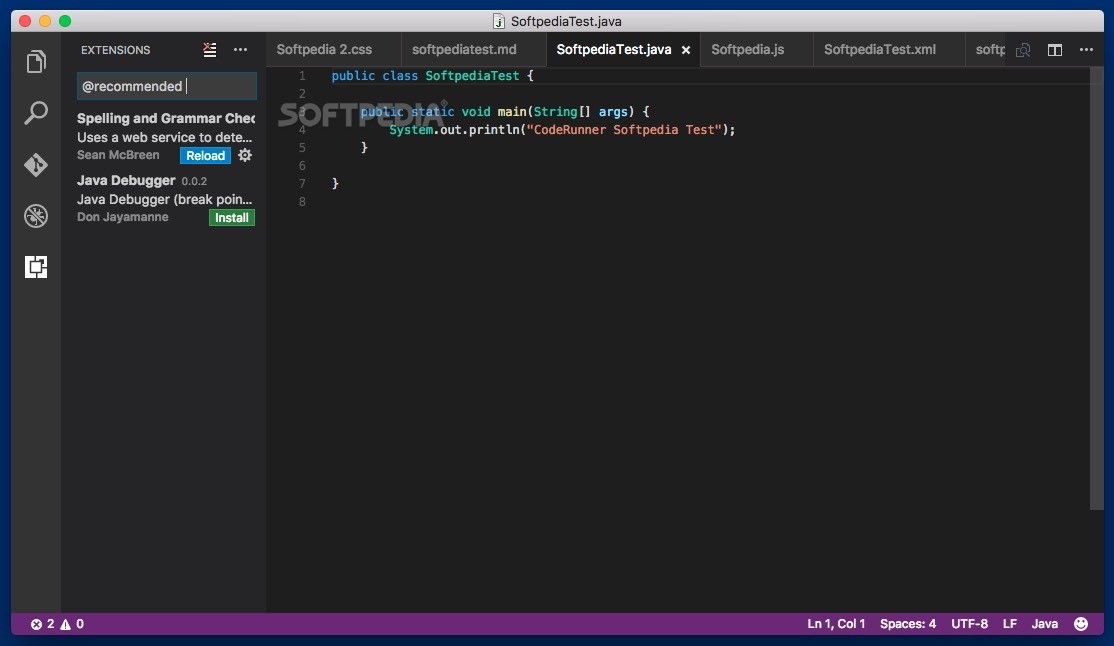Click the editor vertical scrollbar
The image size is (1114, 646).
pyautogui.click(x=1096, y=288)
